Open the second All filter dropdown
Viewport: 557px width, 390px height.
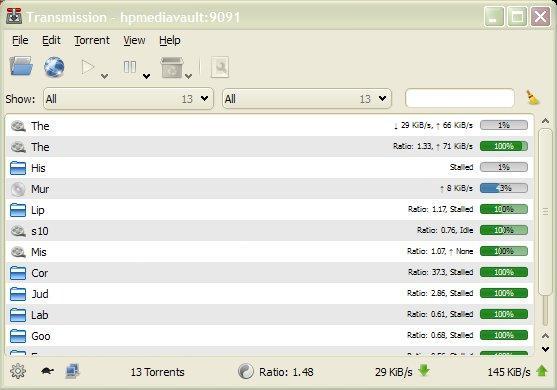[x=307, y=99]
